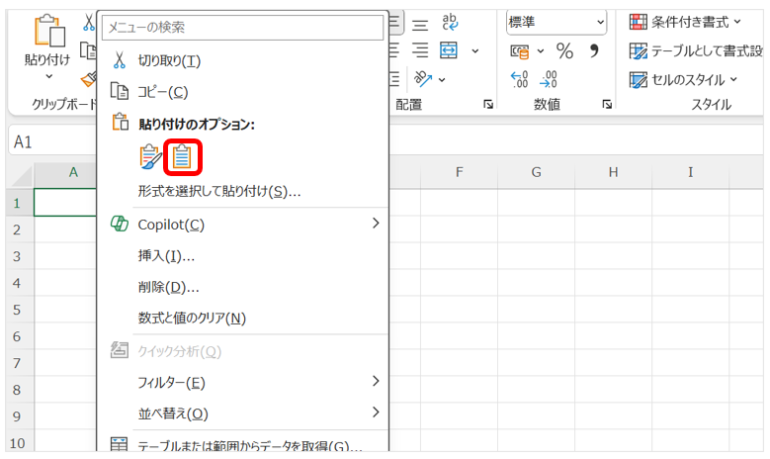
Task: Select column F header
Action: 459,172
